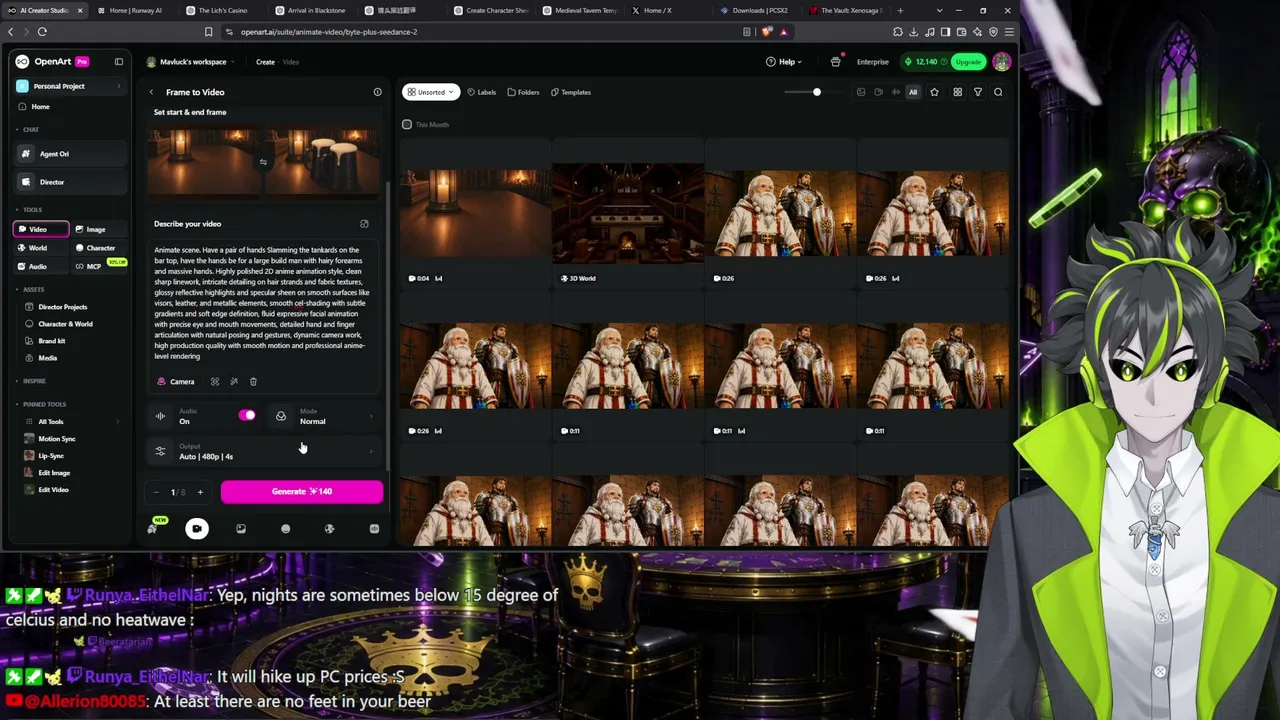Click the green Upgrade button
Screen dimensions: 1280x720
pos(968,62)
